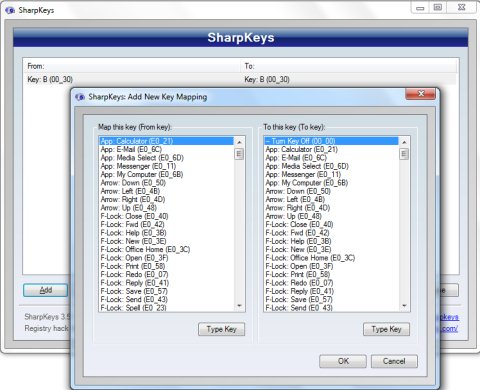Viewport: 480px width, 390px height.
Task: Click the up arrow of From key list scrollbar
Action: click(239, 142)
